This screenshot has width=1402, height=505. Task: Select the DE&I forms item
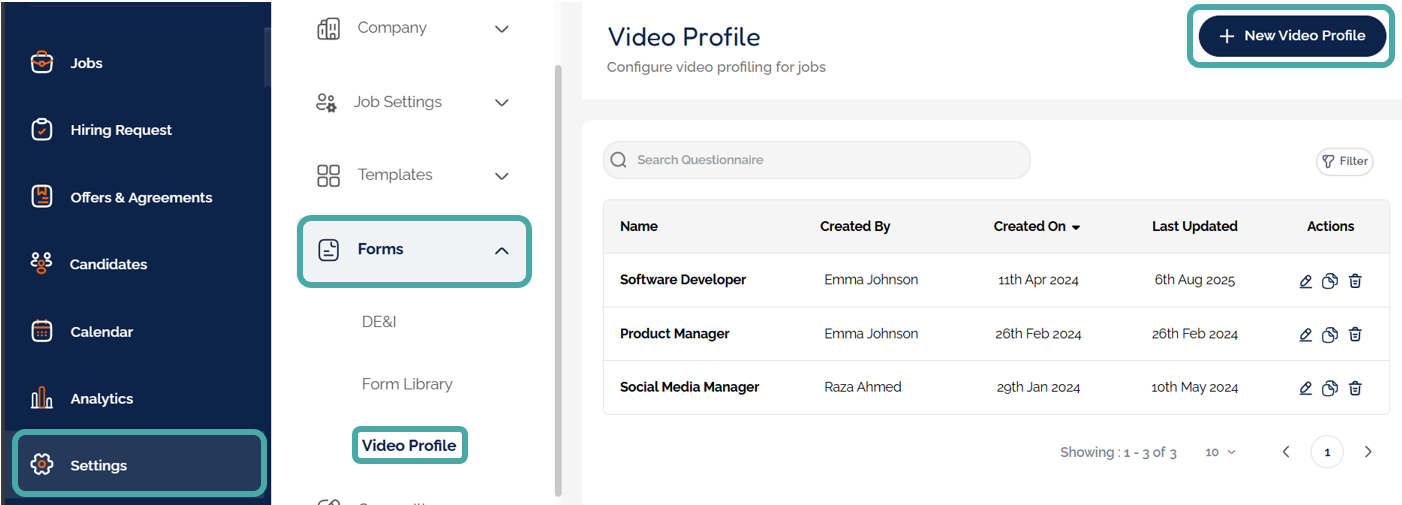click(x=379, y=322)
